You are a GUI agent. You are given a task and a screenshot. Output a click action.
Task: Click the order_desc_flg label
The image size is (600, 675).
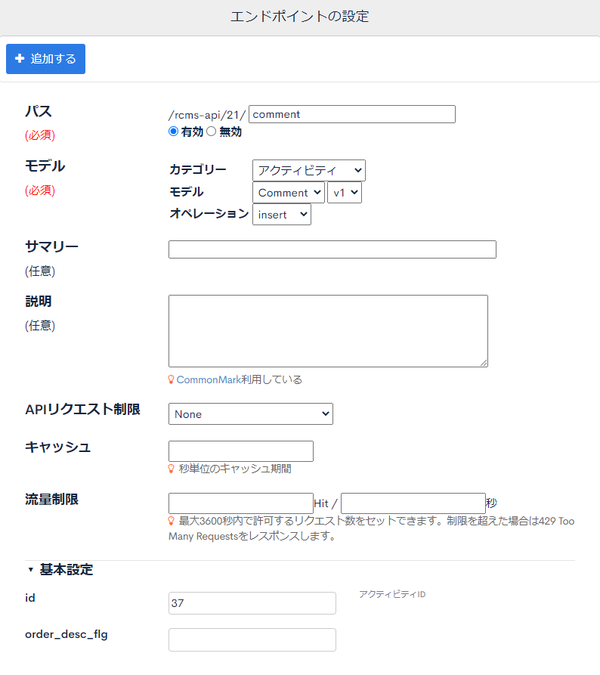tap(66, 635)
